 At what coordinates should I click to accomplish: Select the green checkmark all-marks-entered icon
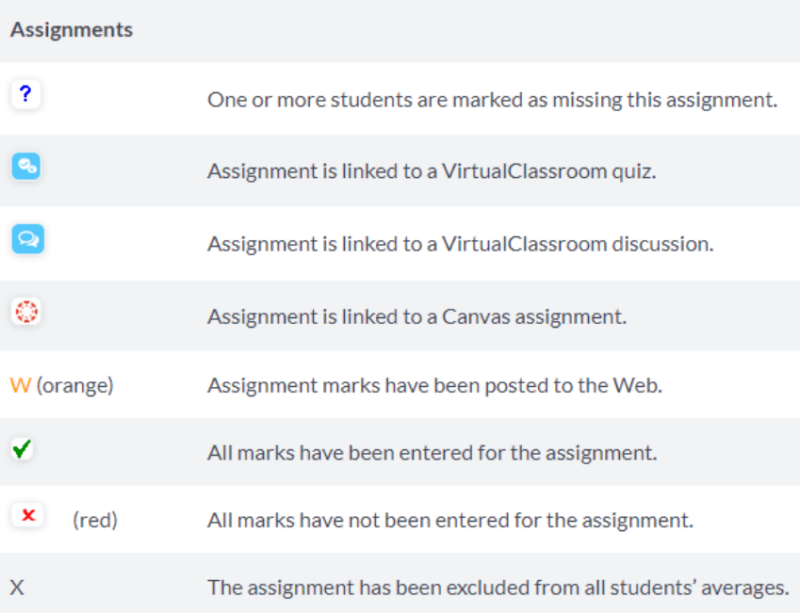(24, 450)
